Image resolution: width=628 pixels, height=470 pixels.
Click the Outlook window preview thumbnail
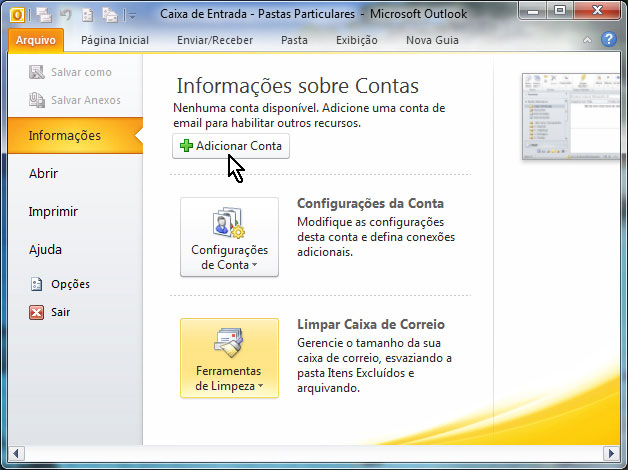(571, 116)
